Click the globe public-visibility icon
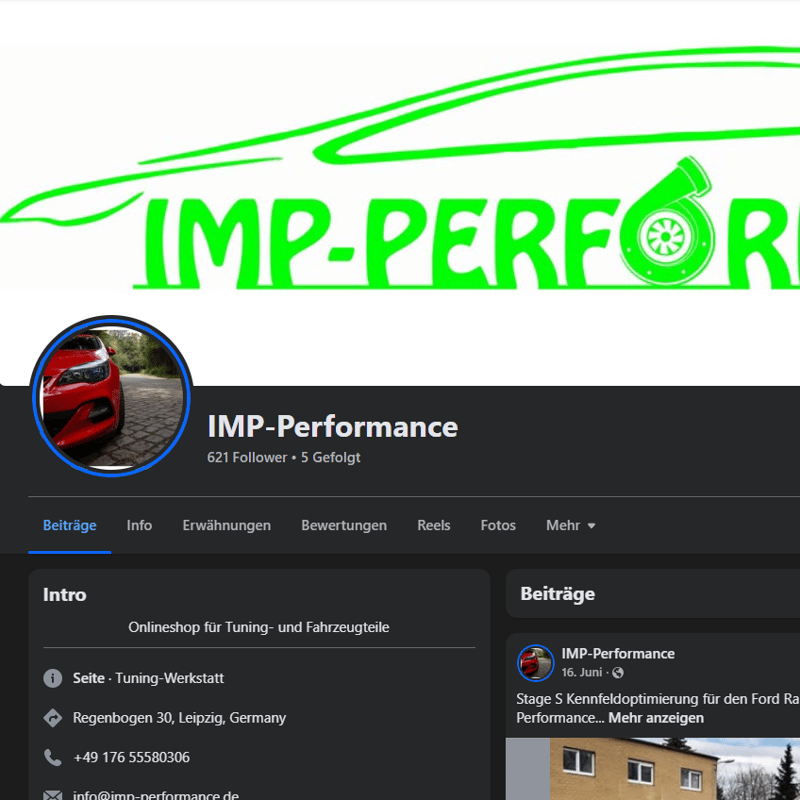Viewport: 800px width, 800px height. coord(617,673)
